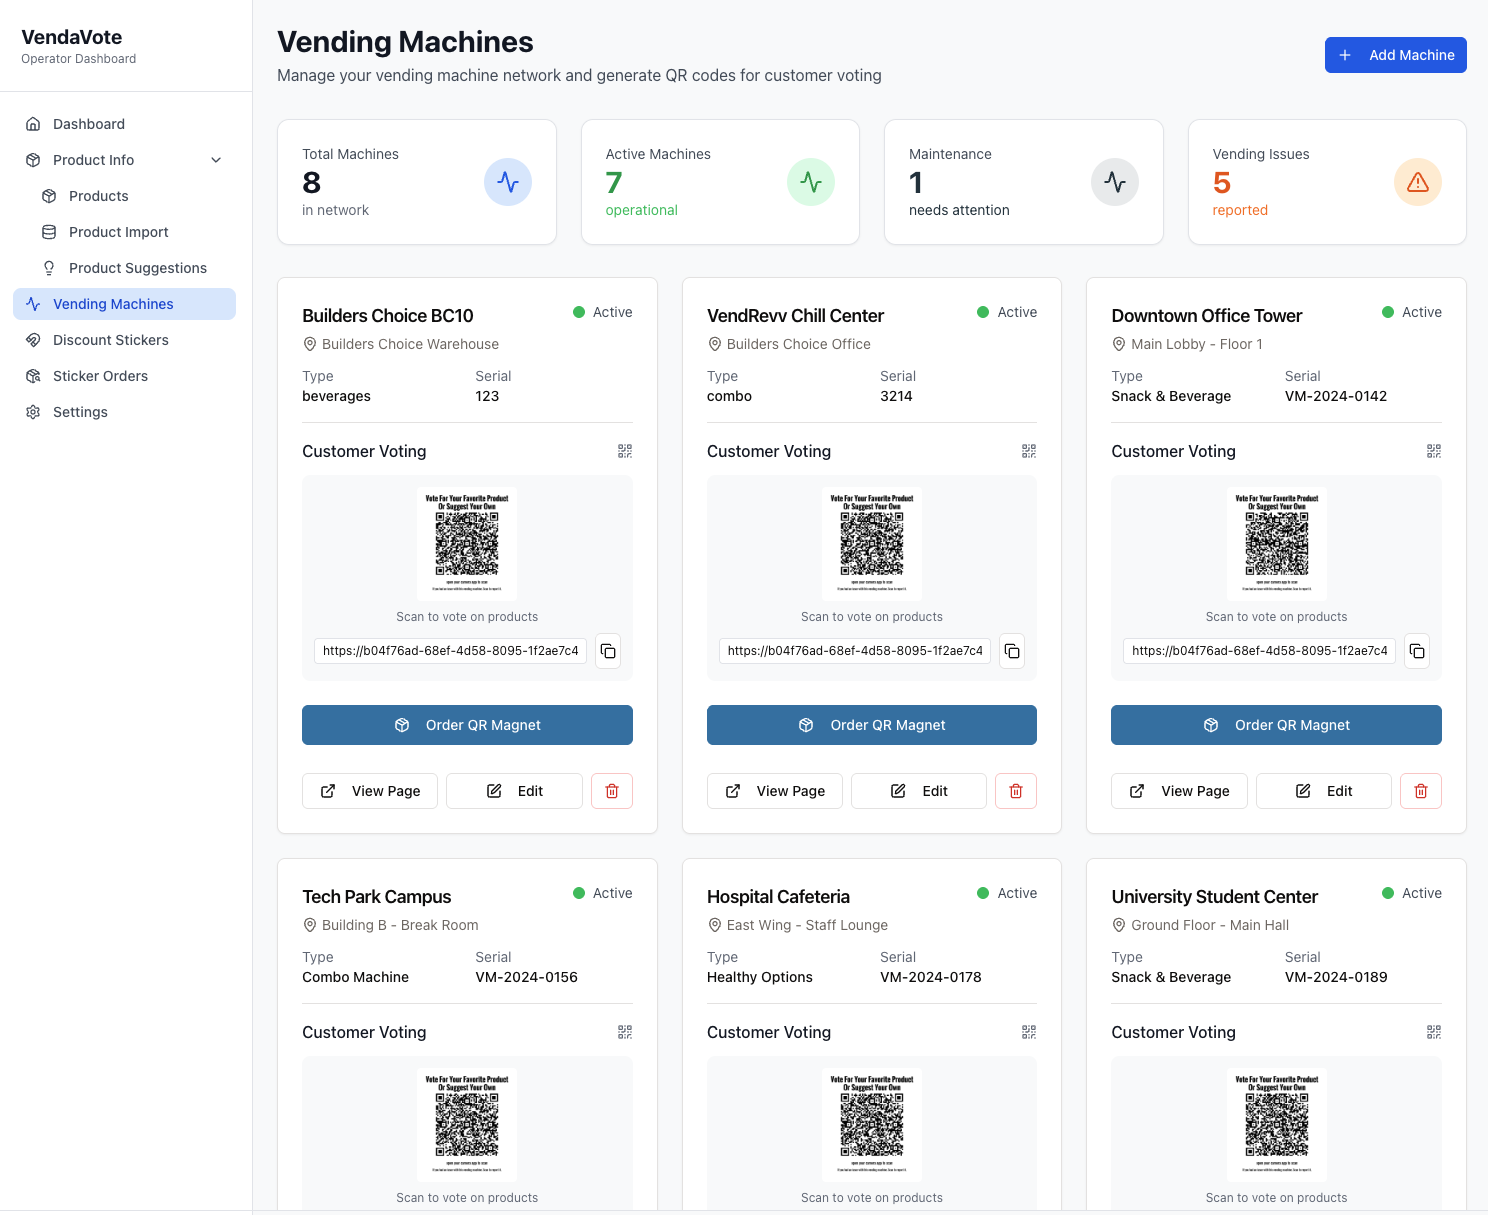Delete the Downtown Office Tower machine
1488x1215 pixels.
point(1420,791)
